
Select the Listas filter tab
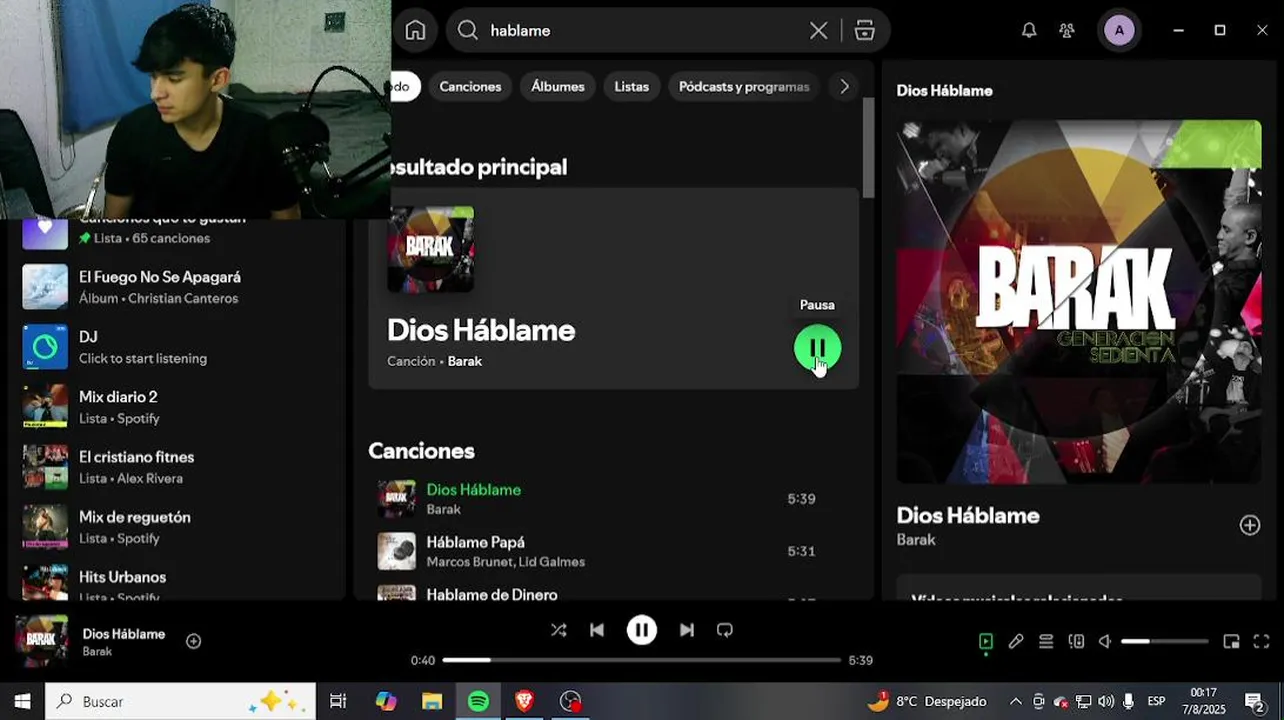point(631,86)
